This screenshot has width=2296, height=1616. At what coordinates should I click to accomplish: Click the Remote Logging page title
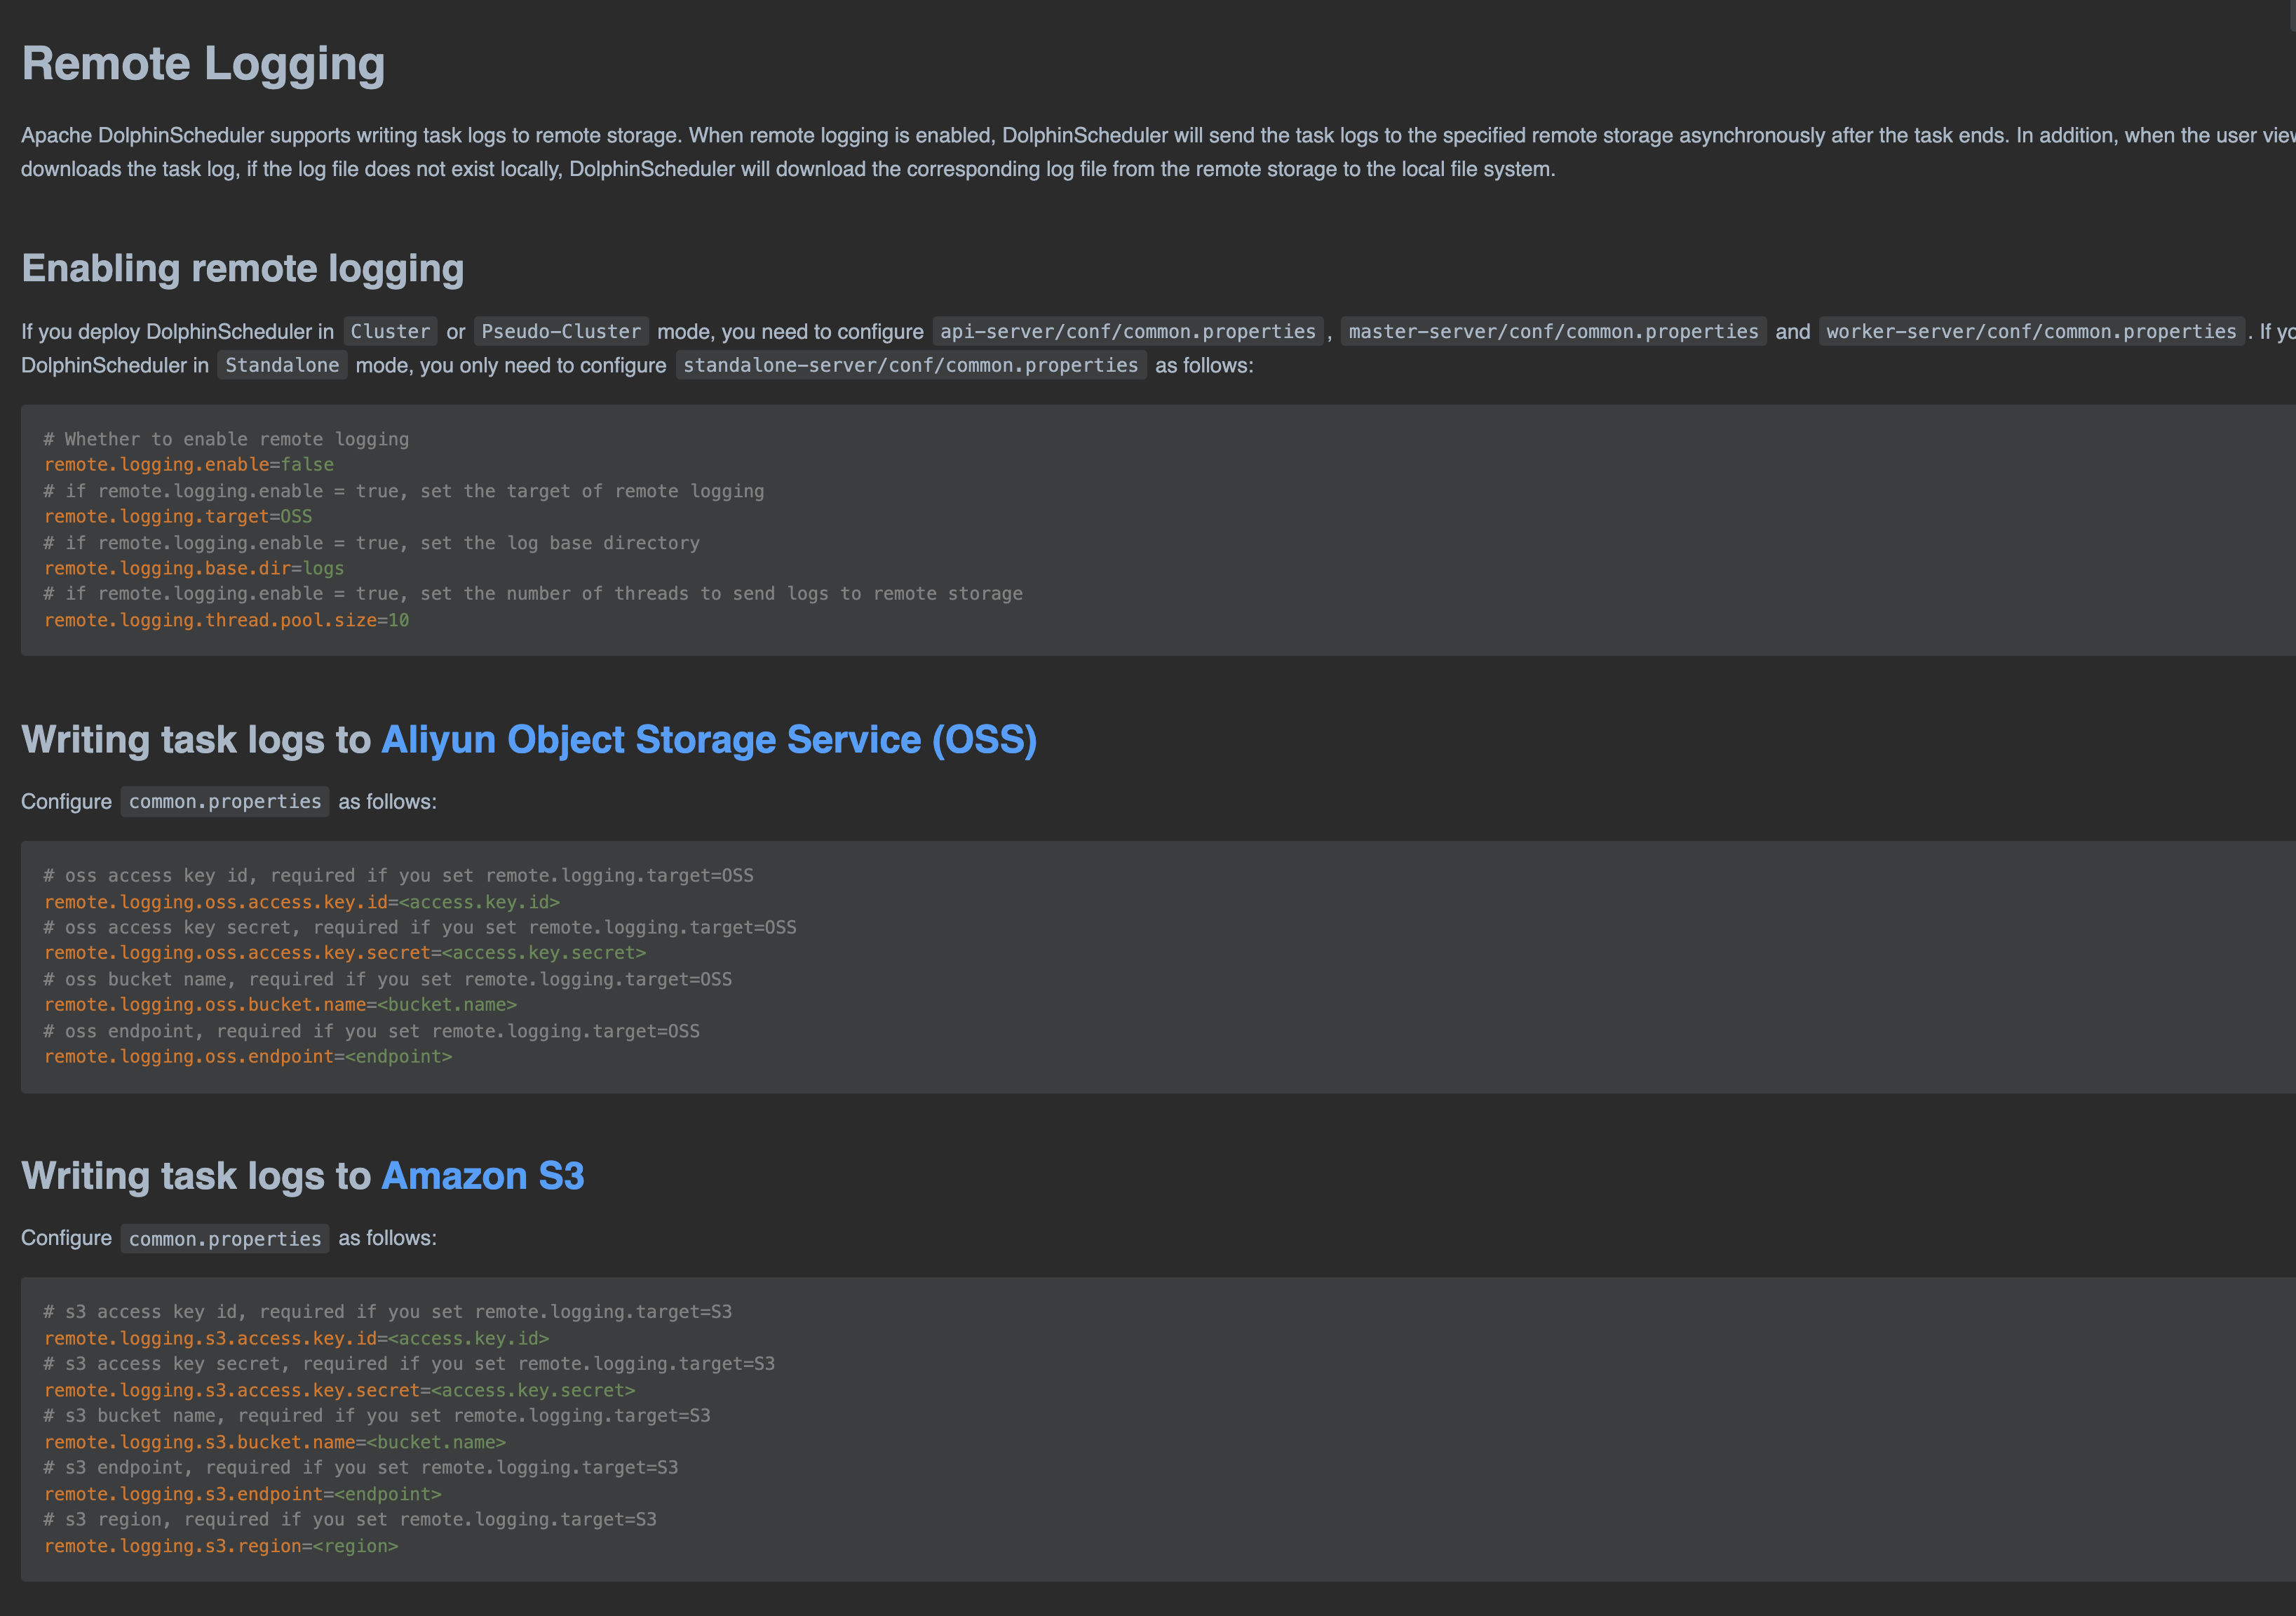203,64
